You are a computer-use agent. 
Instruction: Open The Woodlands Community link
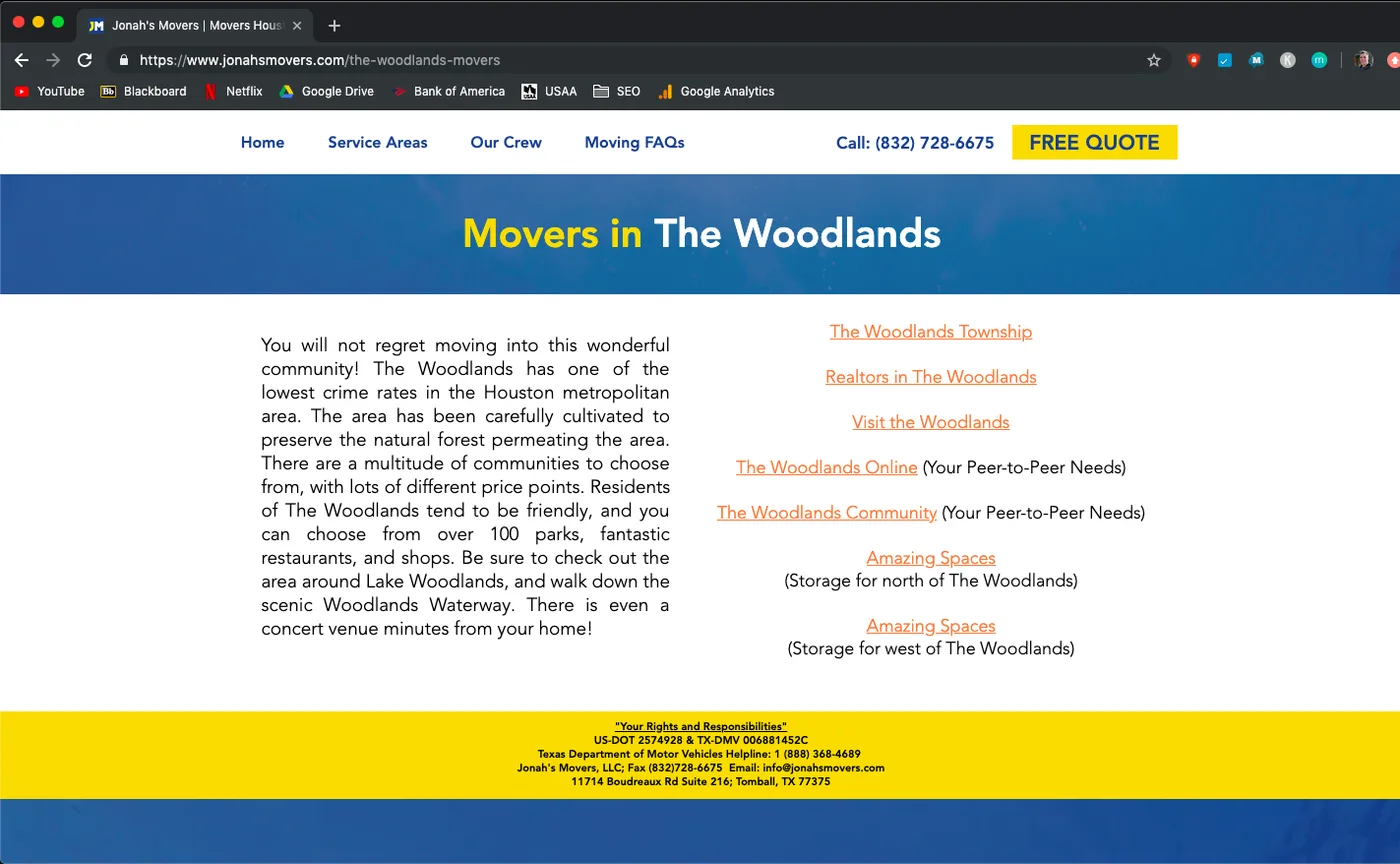point(827,512)
